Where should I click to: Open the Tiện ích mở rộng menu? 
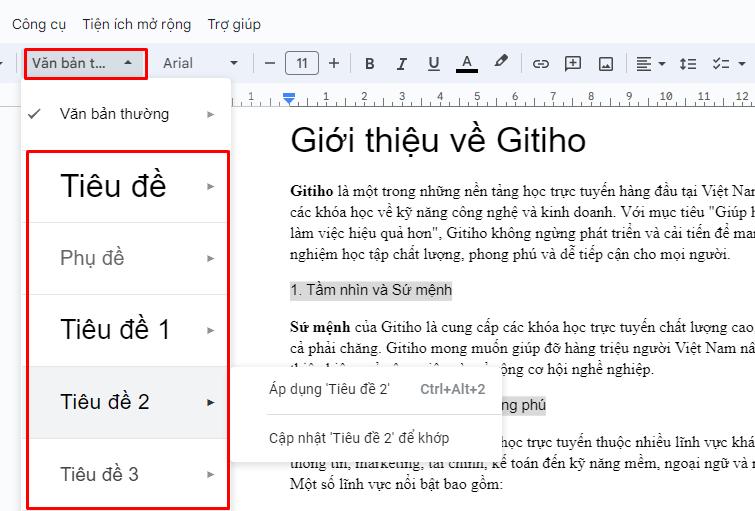(136, 24)
